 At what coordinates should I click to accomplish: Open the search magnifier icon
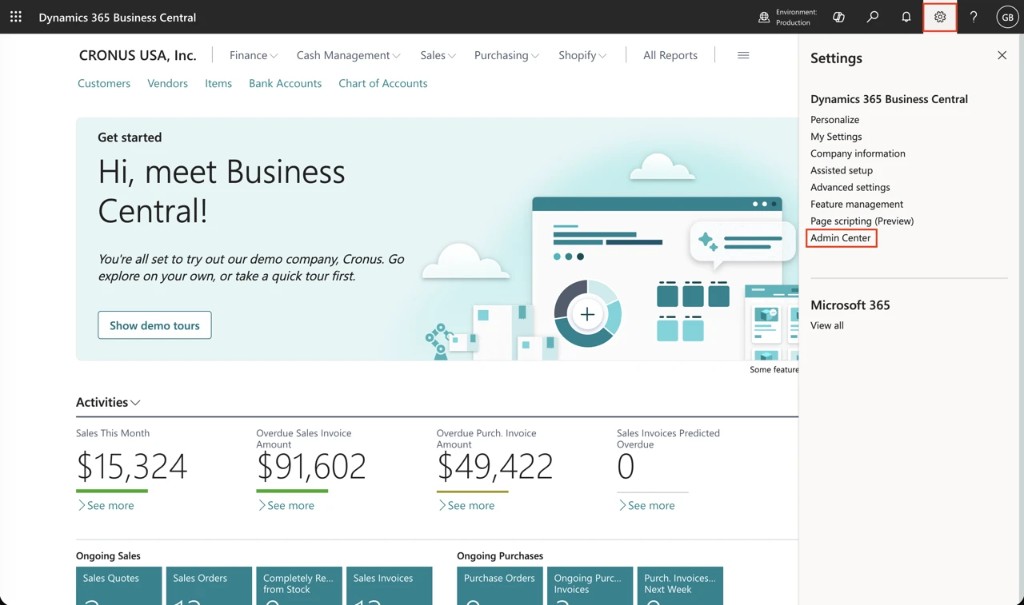[x=872, y=17]
